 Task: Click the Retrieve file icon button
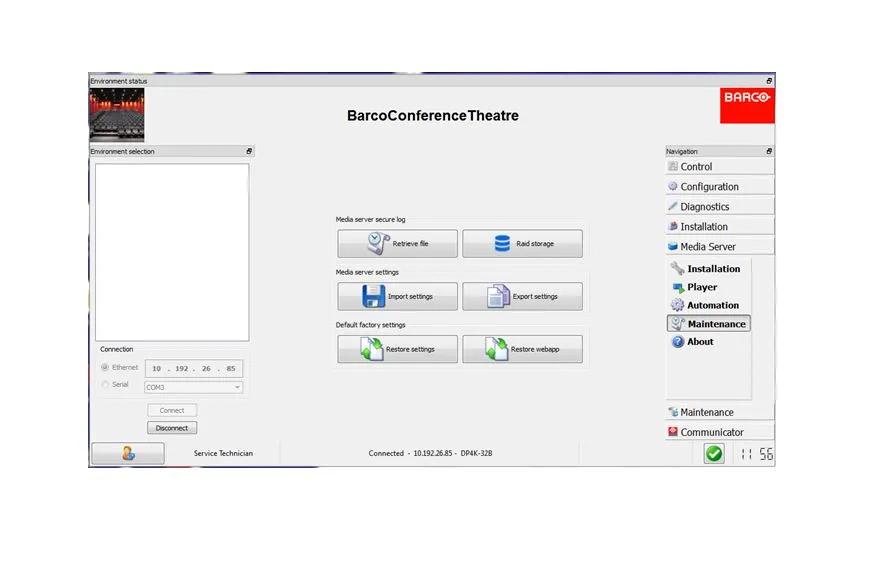(x=376, y=243)
